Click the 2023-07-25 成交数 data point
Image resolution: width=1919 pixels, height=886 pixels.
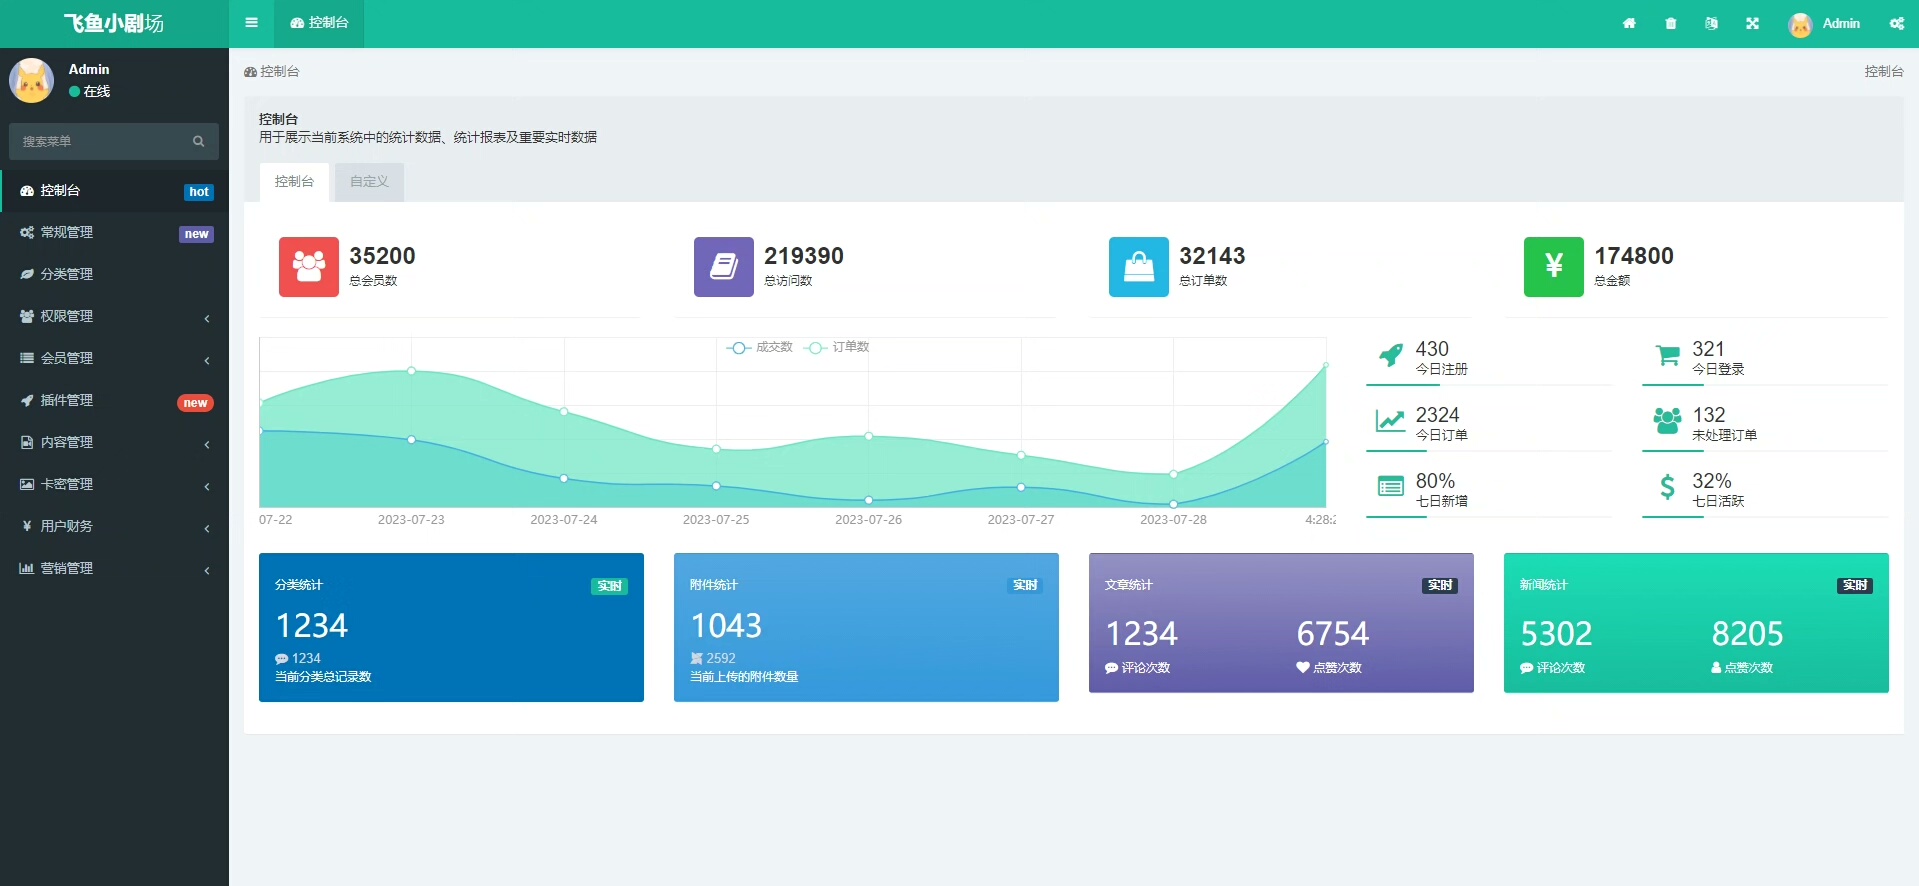(716, 485)
